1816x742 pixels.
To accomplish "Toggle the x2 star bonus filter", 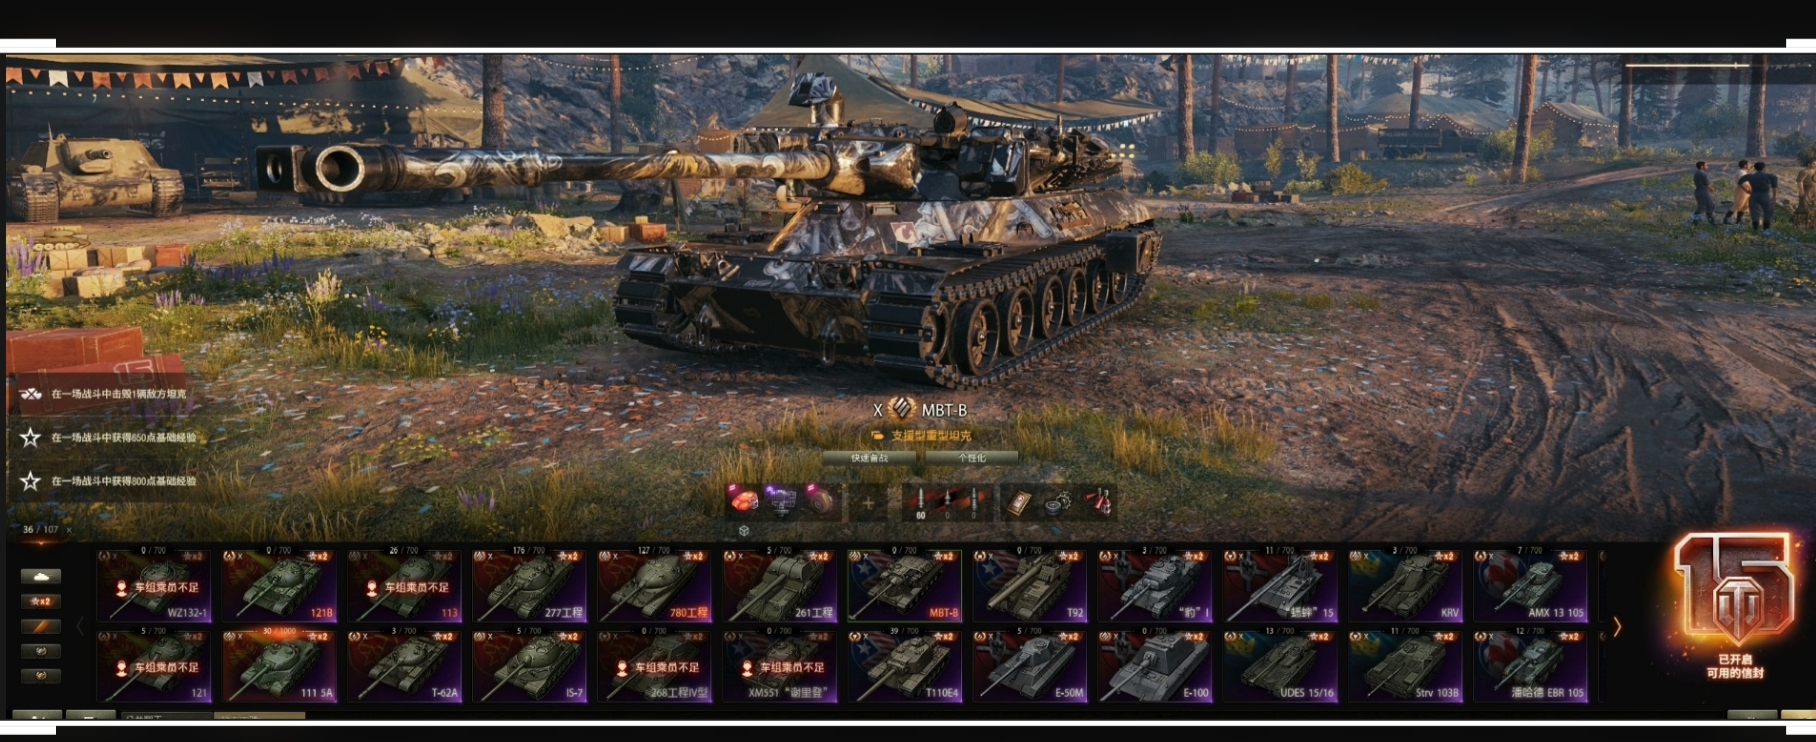I will point(41,601).
